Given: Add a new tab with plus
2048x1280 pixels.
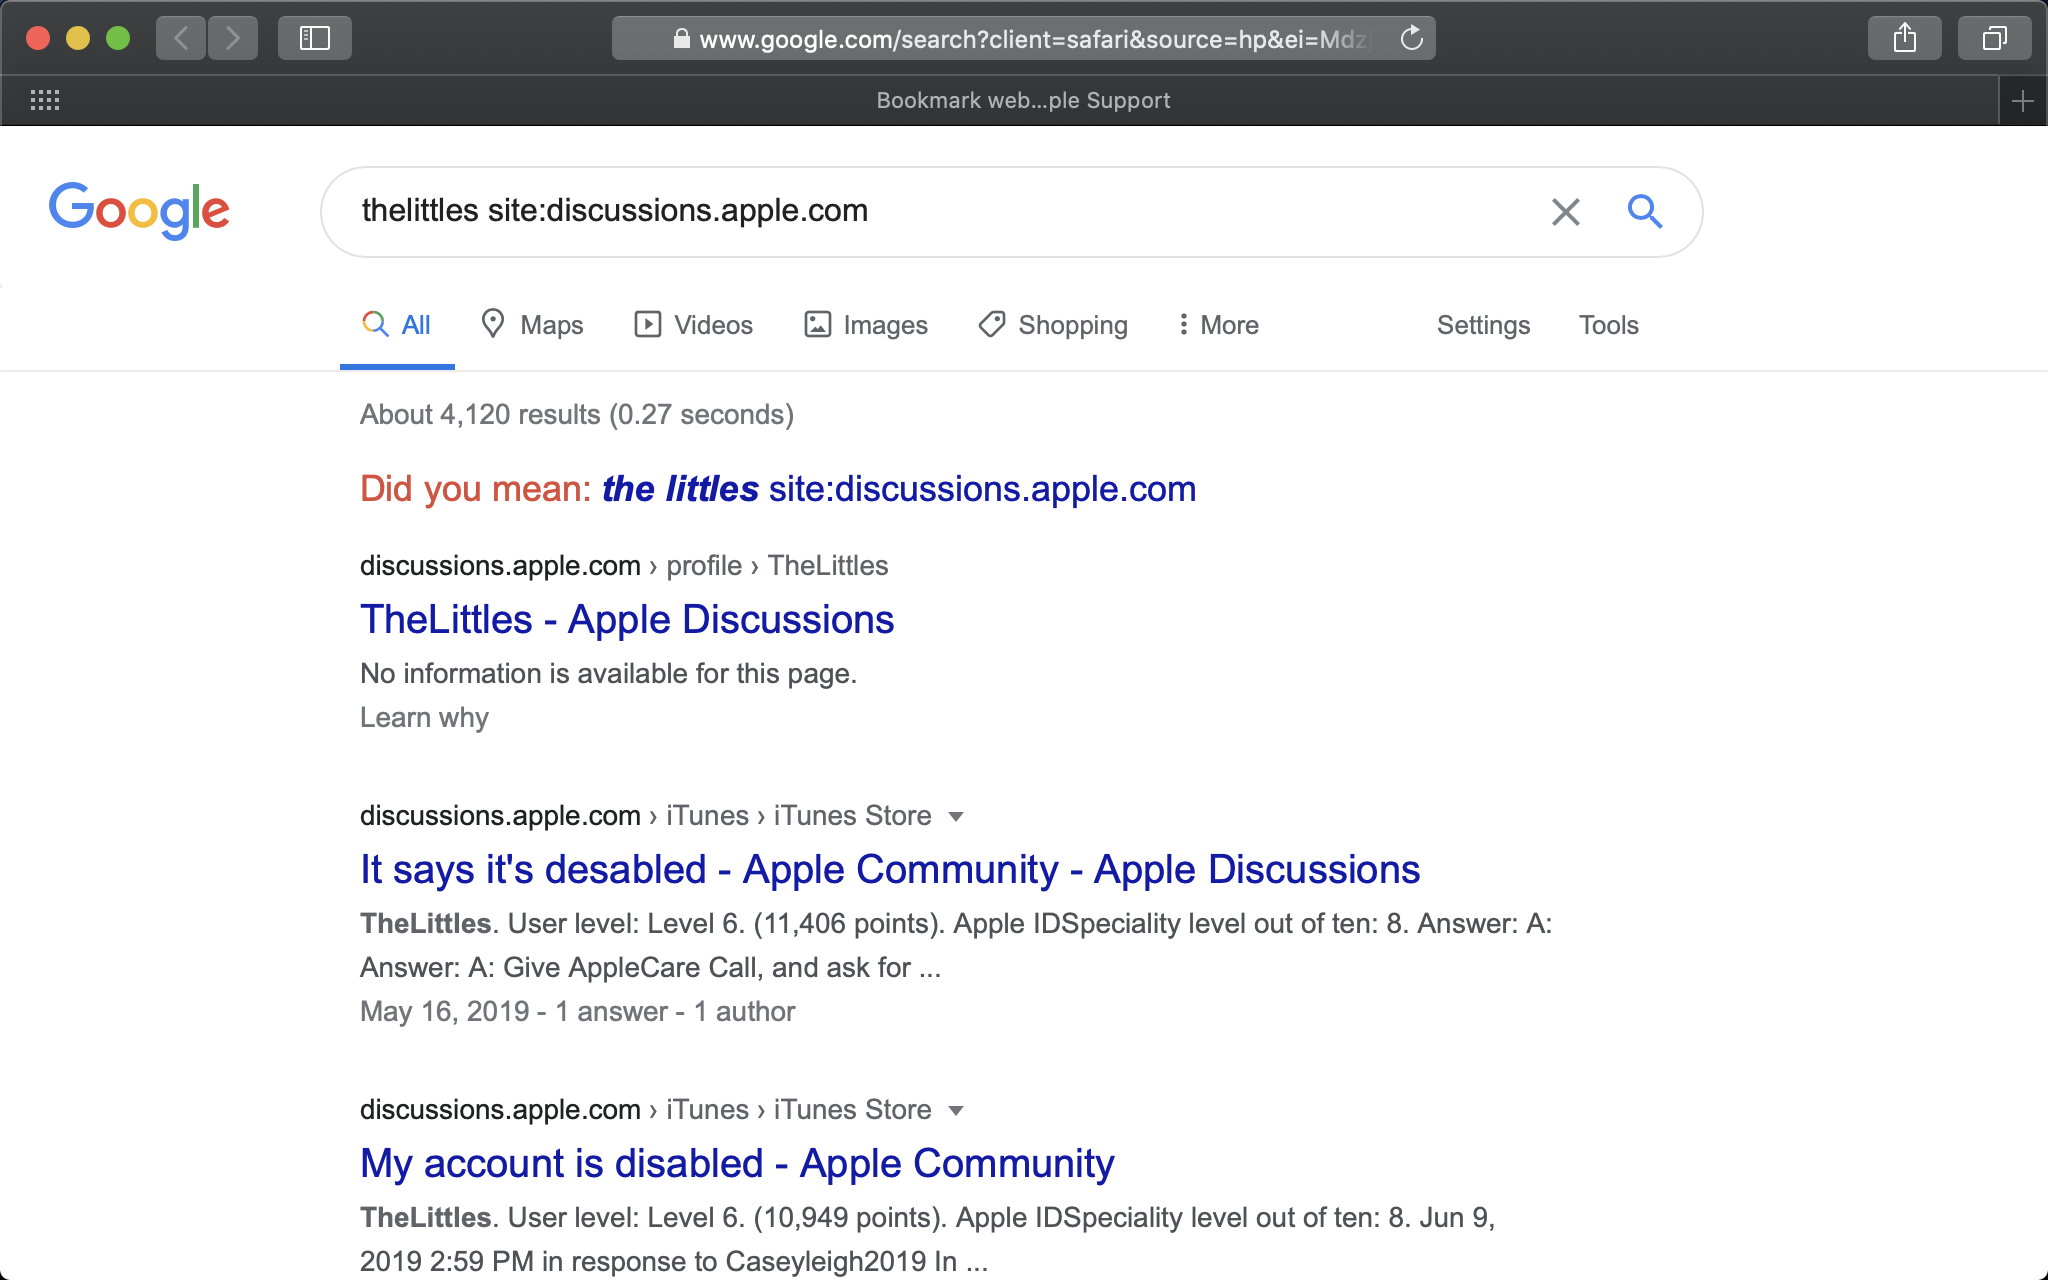Looking at the screenshot, I should 2022,101.
